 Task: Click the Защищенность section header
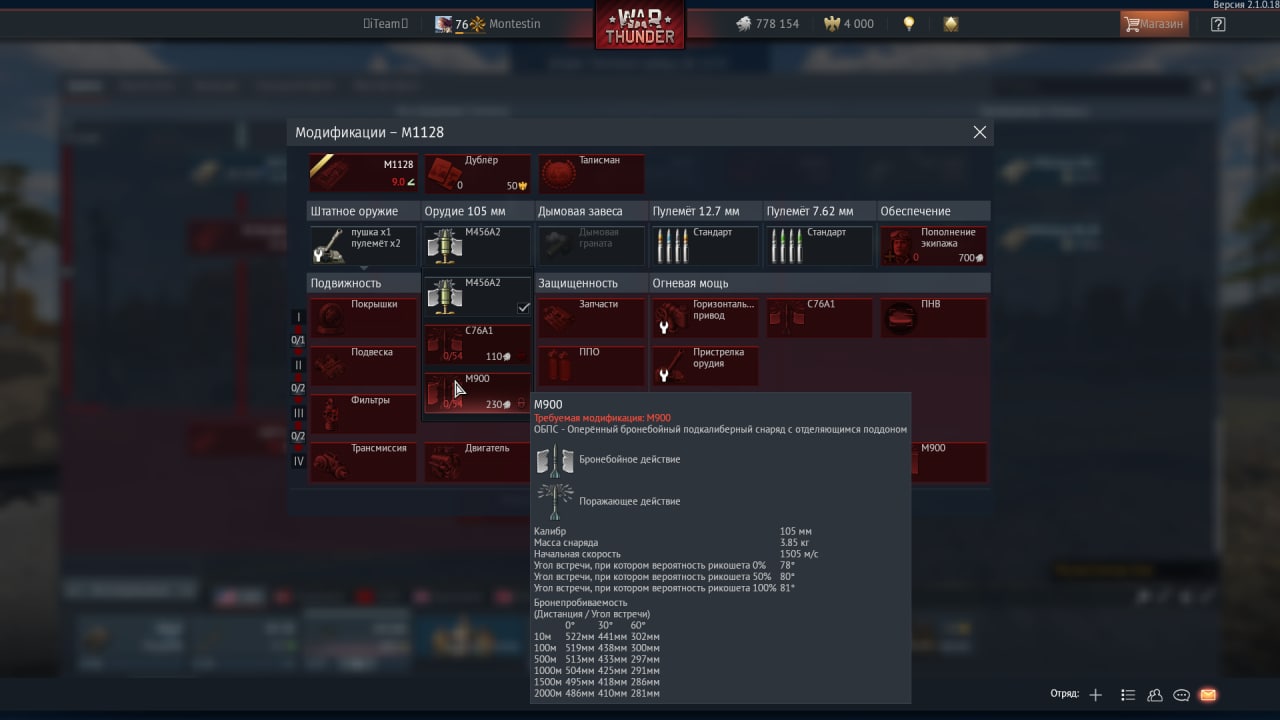tap(578, 283)
